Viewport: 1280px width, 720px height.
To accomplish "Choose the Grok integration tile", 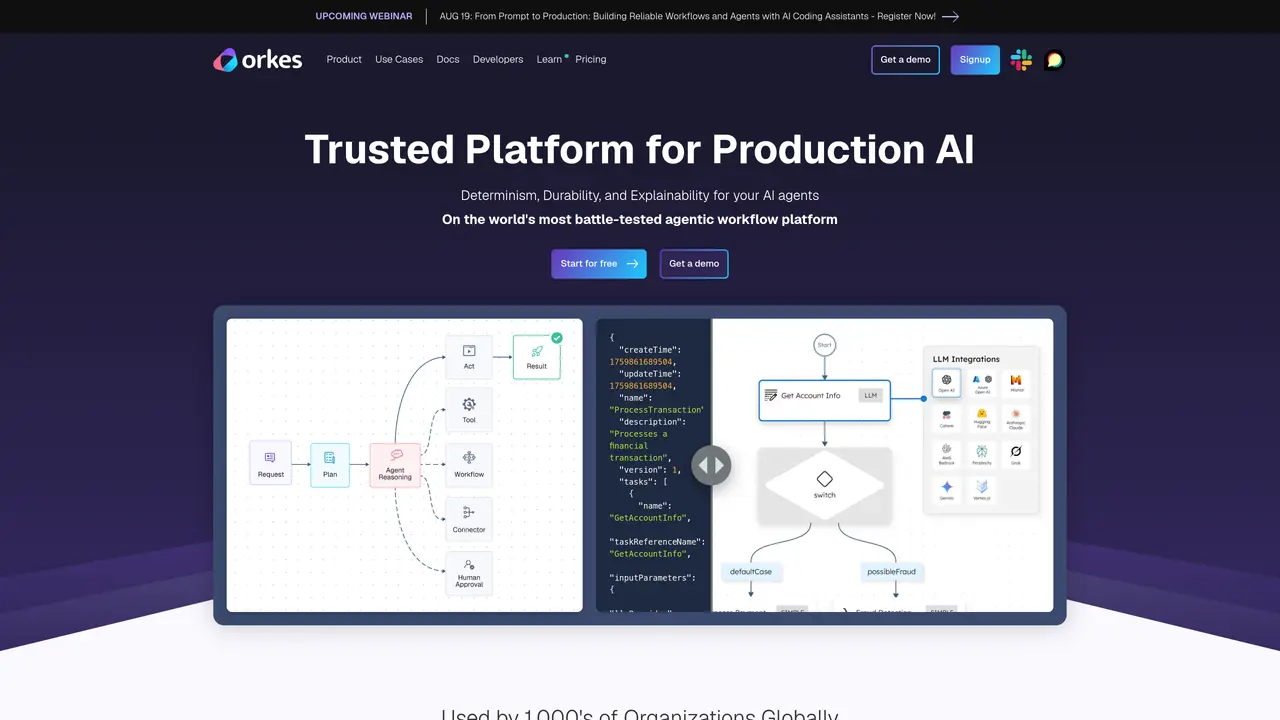I will 1016,455.
